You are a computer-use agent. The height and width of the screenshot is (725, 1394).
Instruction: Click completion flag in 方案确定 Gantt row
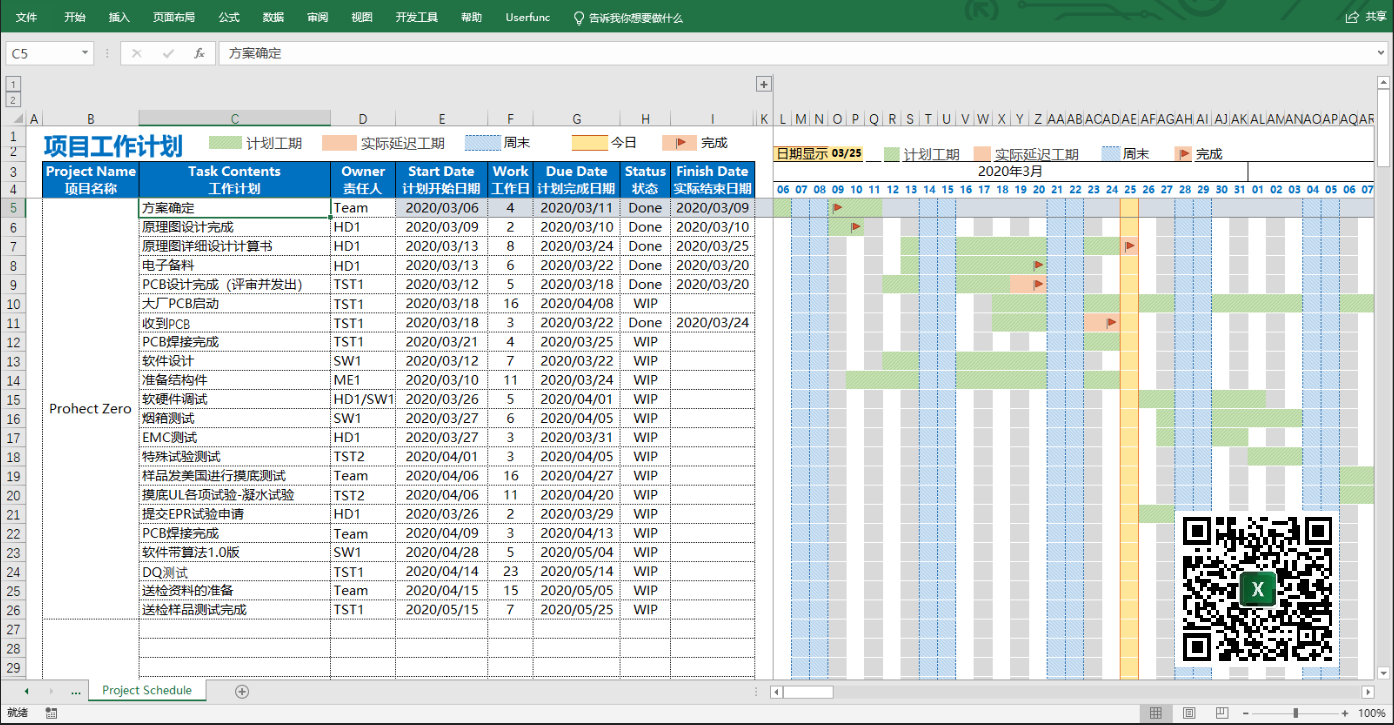pos(837,208)
